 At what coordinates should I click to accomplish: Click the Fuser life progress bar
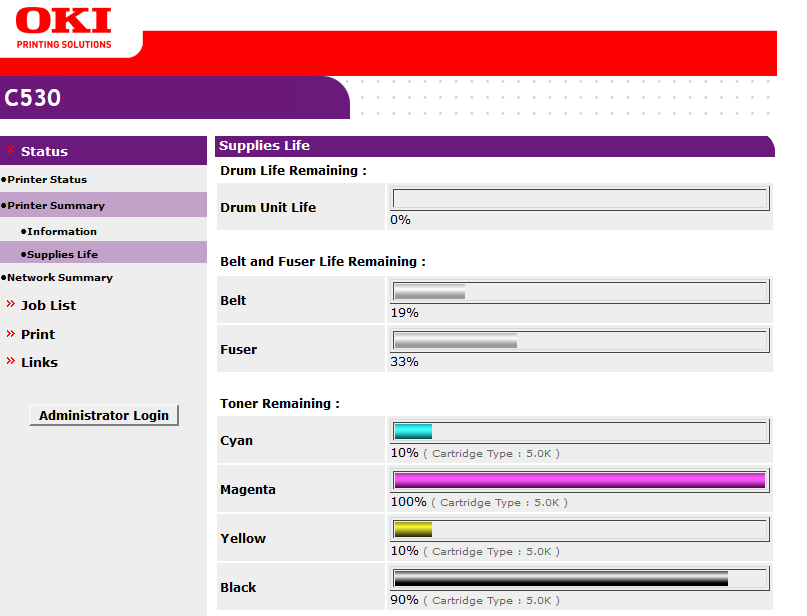coord(580,341)
